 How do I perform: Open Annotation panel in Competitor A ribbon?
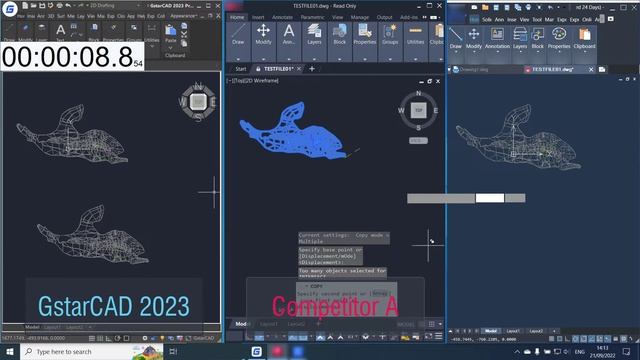tap(289, 35)
